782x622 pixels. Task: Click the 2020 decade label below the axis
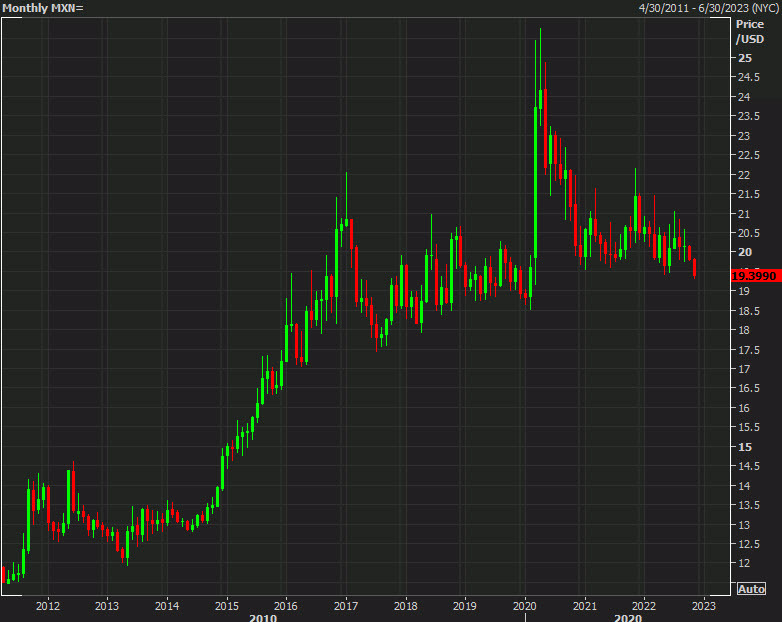point(628,618)
